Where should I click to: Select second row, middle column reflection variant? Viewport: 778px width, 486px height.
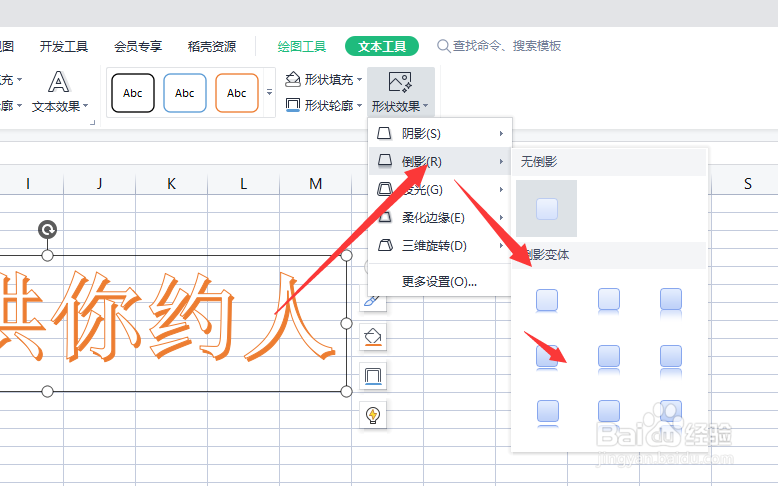coord(609,359)
